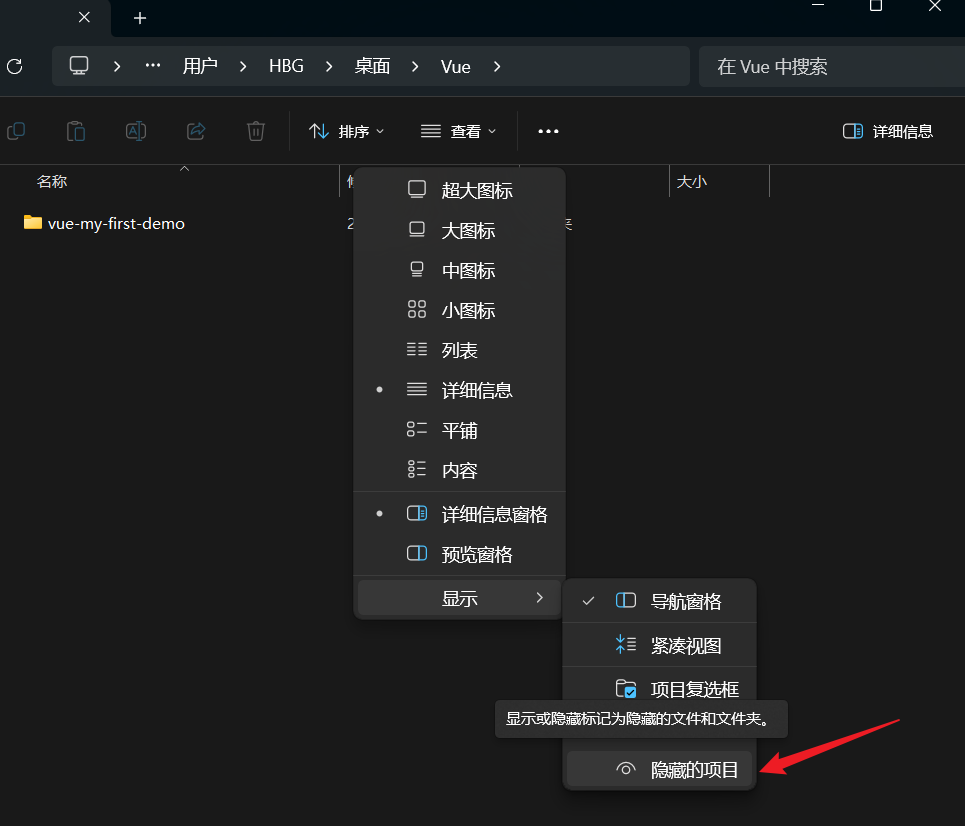This screenshot has height=826, width=965.
Task: Click the PC monitor icon in address bar
Action: pyautogui.click(x=79, y=66)
